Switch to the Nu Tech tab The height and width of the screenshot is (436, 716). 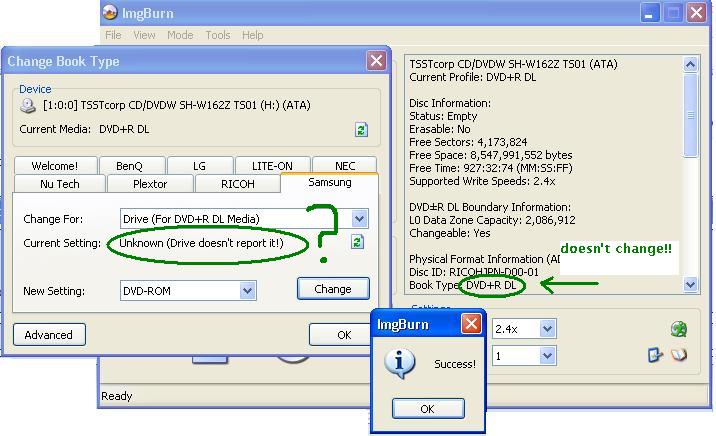point(60,184)
